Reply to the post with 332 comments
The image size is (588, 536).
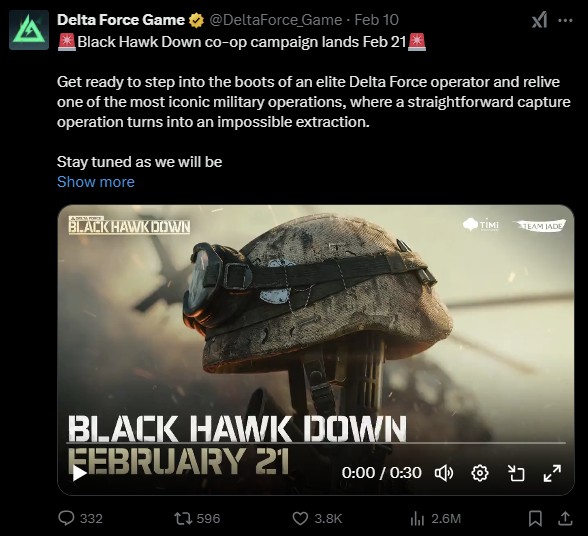81,518
